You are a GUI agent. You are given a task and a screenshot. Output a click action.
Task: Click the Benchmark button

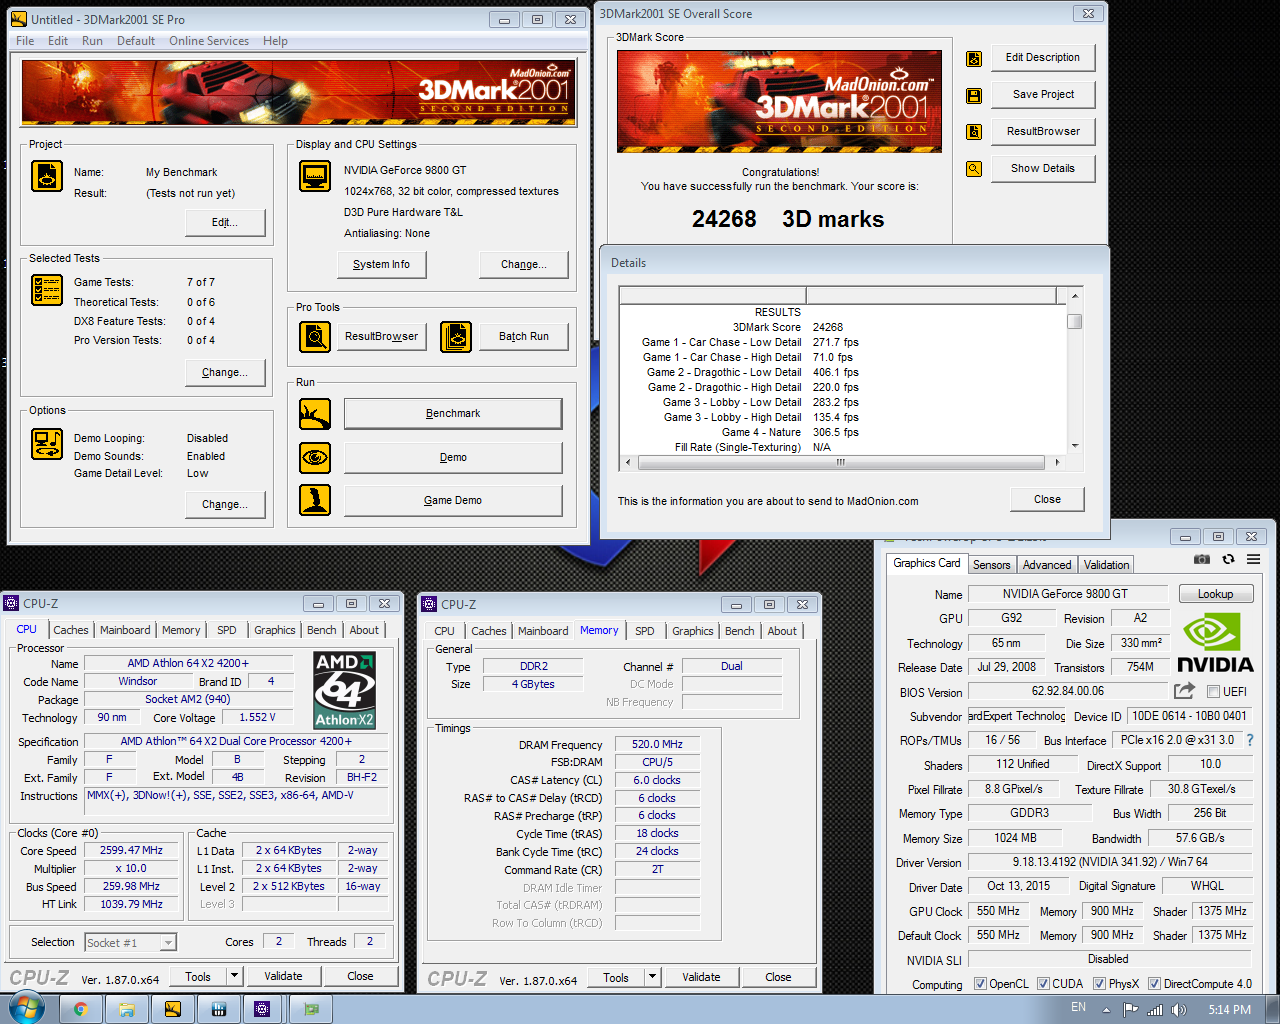(453, 413)
